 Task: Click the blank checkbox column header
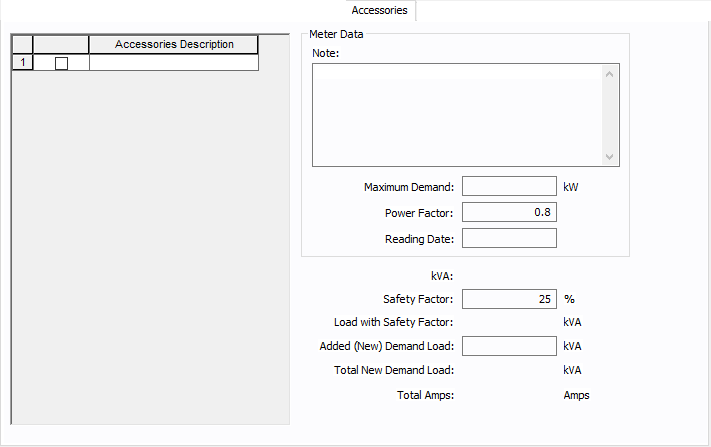[x=61, y=44]
